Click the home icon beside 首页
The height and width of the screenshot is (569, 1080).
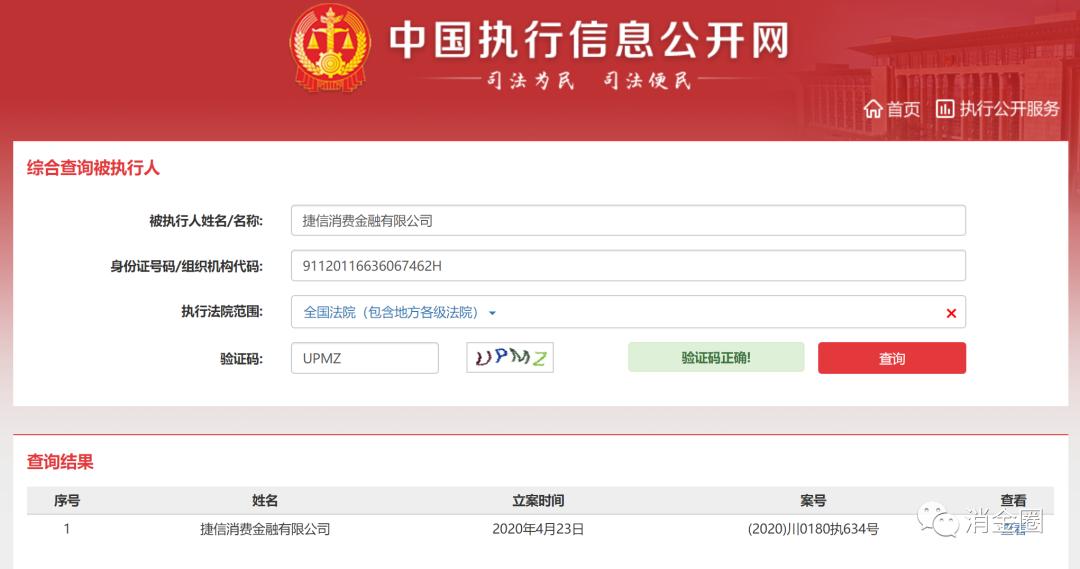[873, 109]
